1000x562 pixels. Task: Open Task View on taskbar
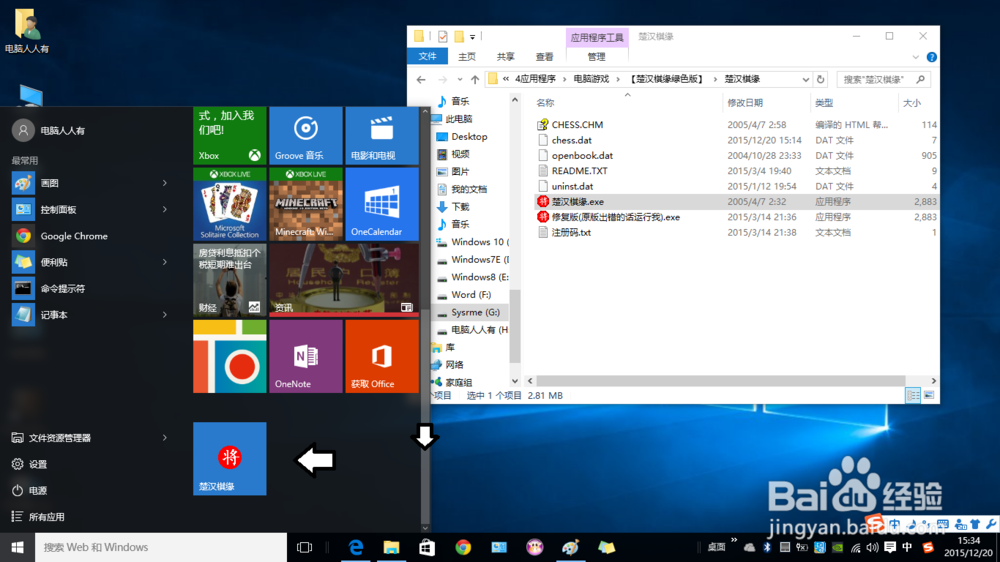tap(305, 547)
